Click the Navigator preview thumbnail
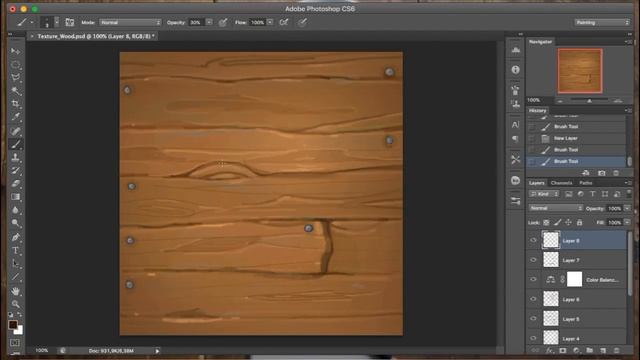 [580, 71]
